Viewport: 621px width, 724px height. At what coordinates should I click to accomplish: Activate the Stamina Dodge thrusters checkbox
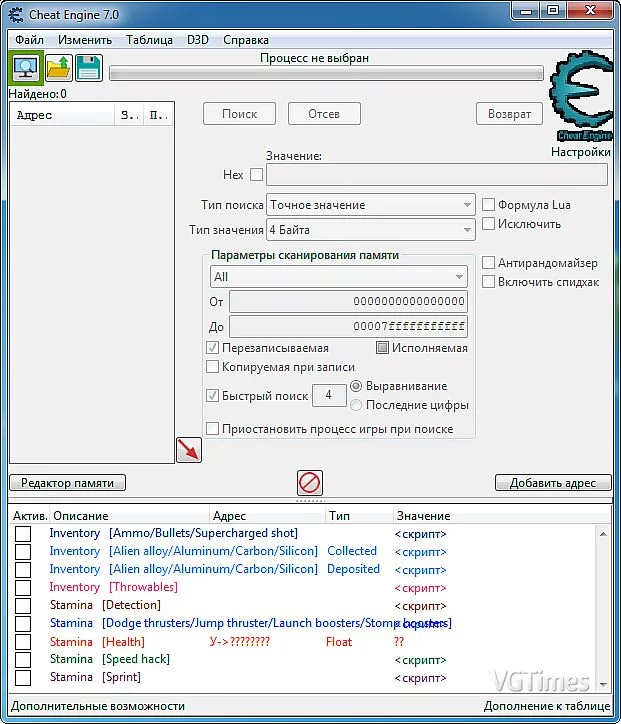point(23,624)
